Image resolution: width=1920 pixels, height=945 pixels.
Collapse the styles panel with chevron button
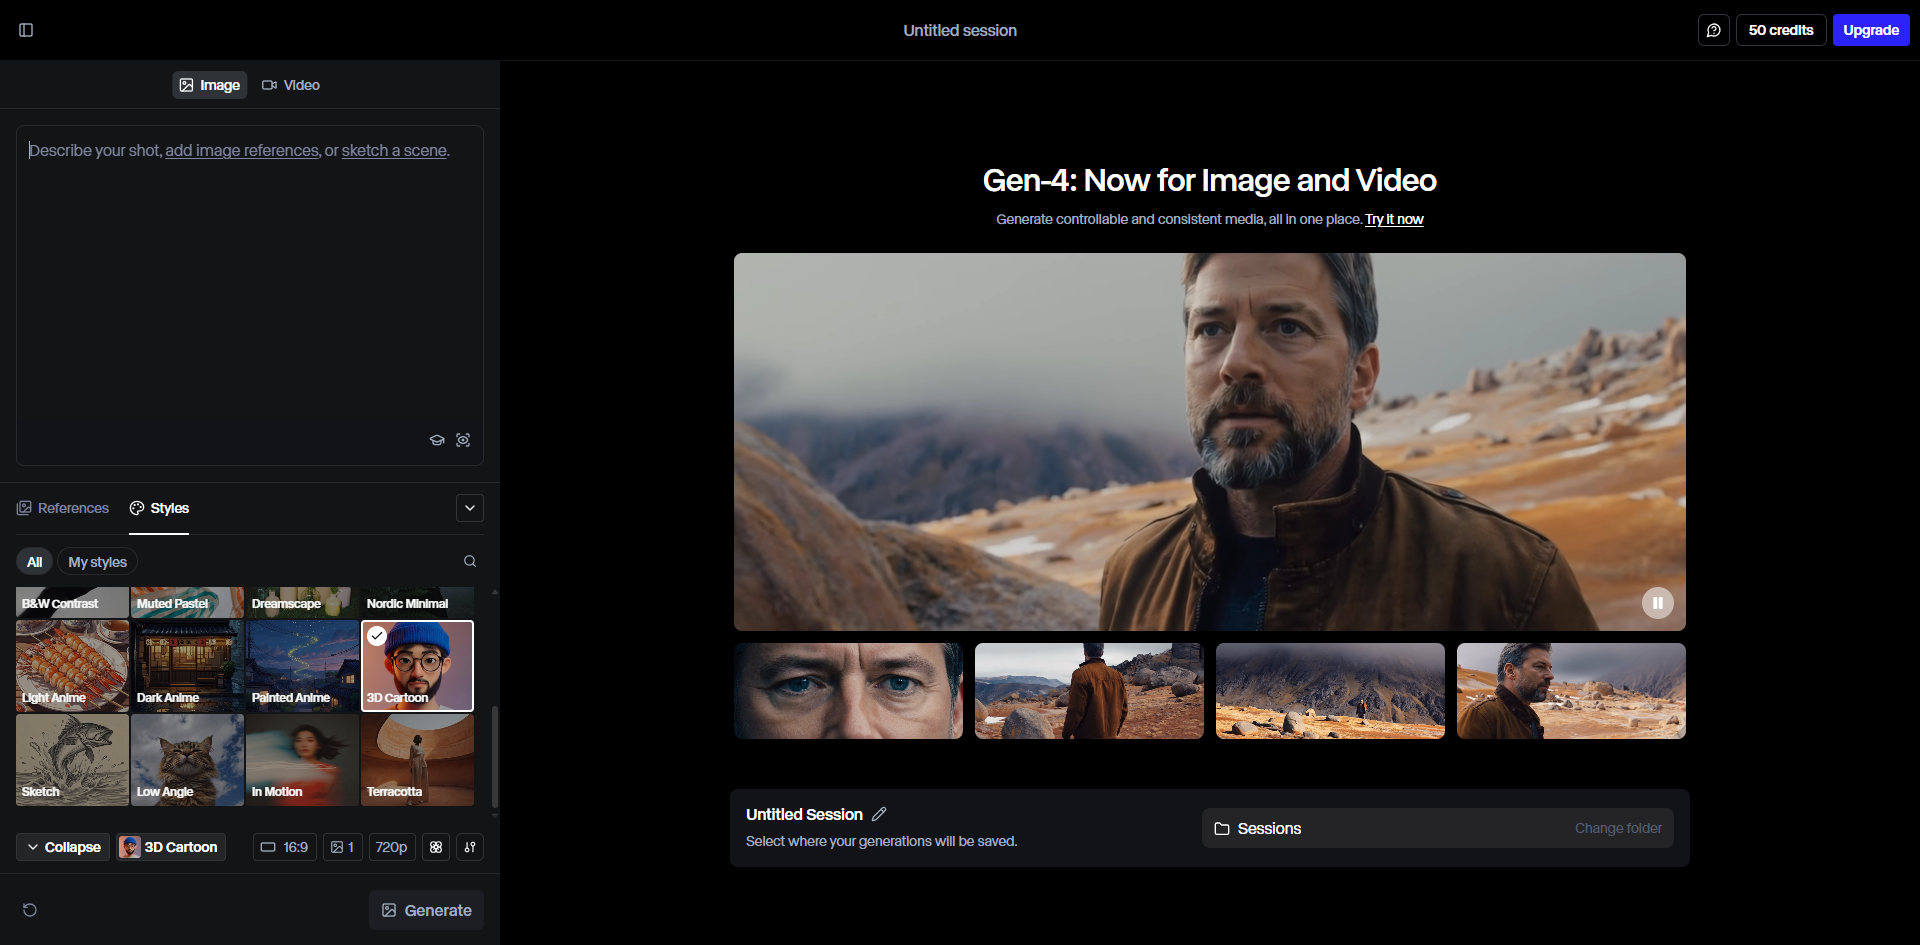coord(470,508)
